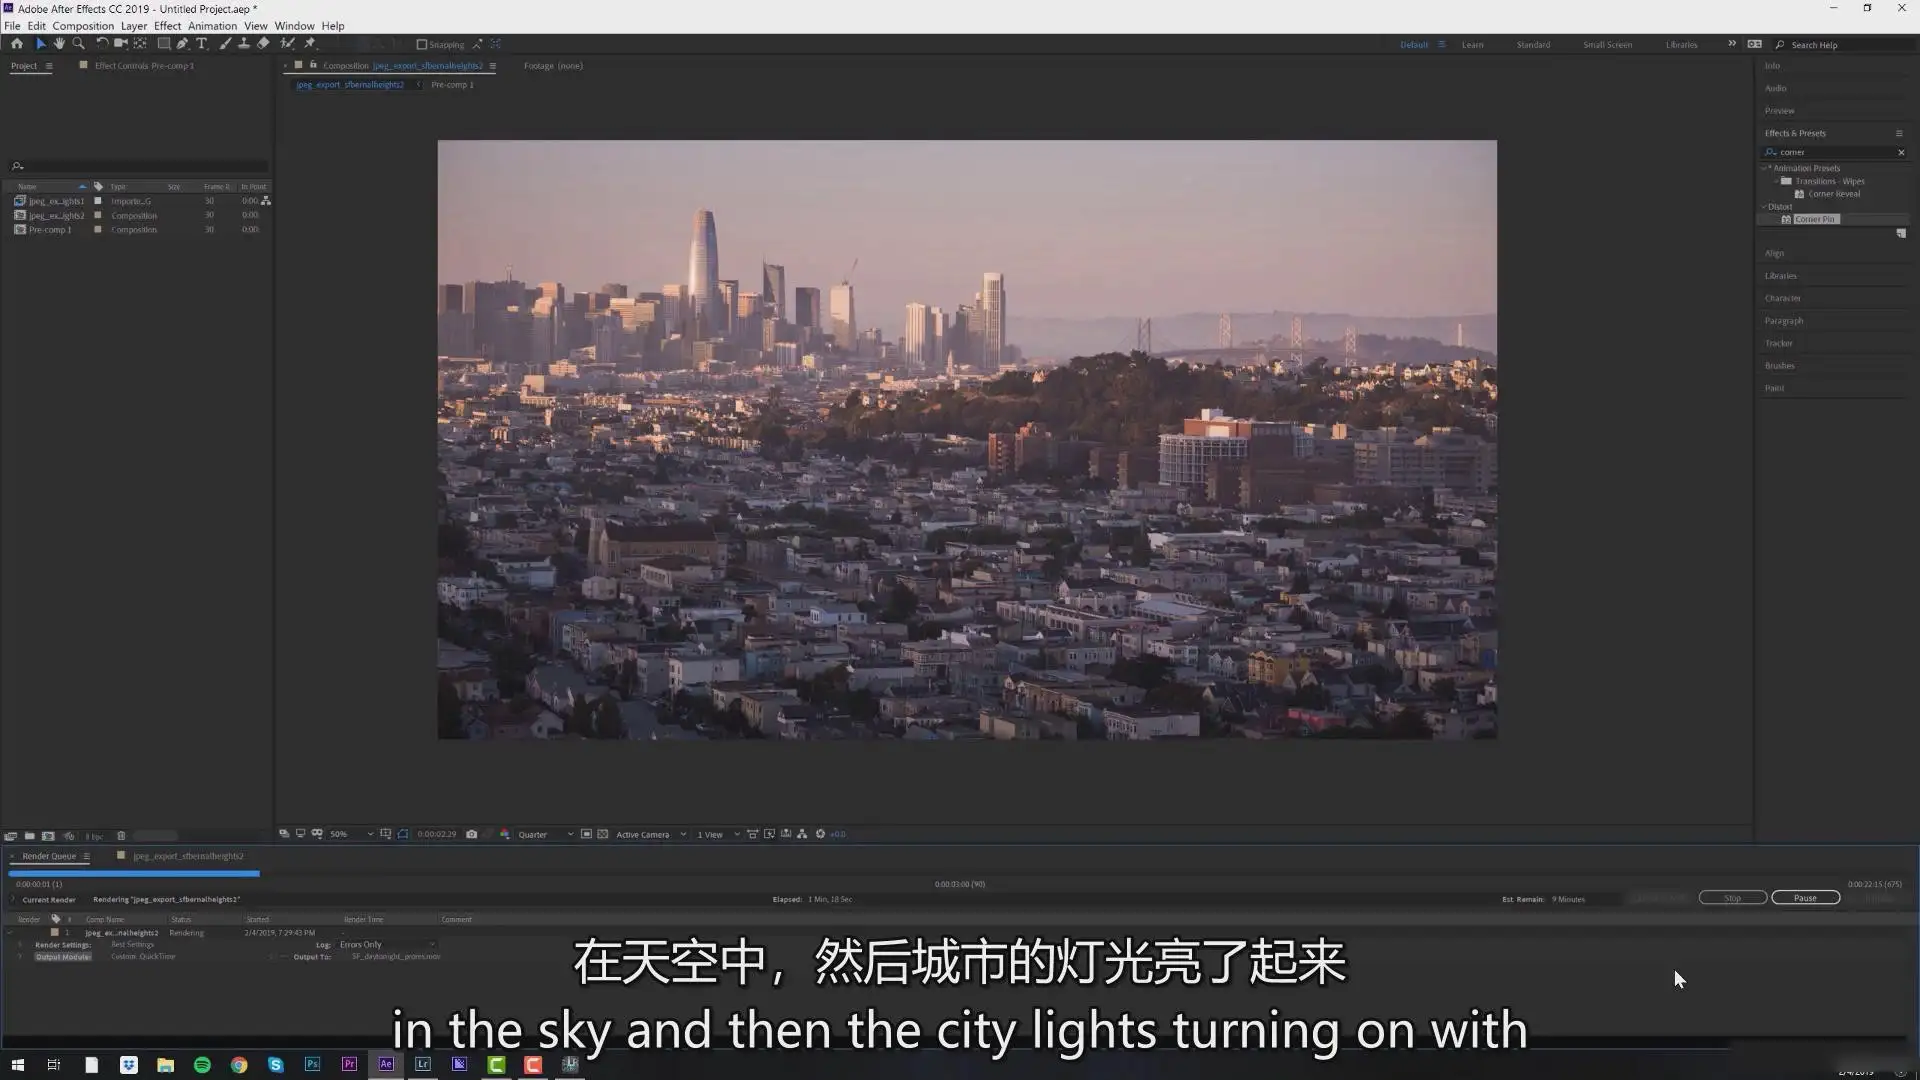Select the Puppet Pin tool
Screen dimensions: 1920x1080
tap(310, 44)
